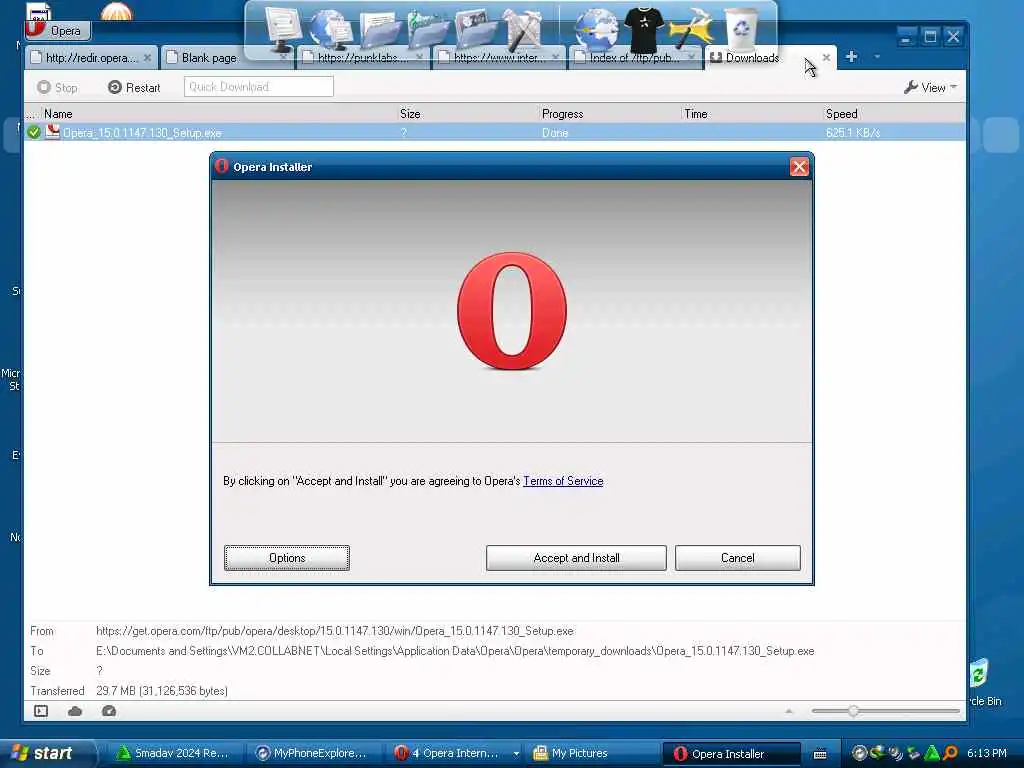Close the Downloads tab
1024x768 pixels.
click(826, 57)
